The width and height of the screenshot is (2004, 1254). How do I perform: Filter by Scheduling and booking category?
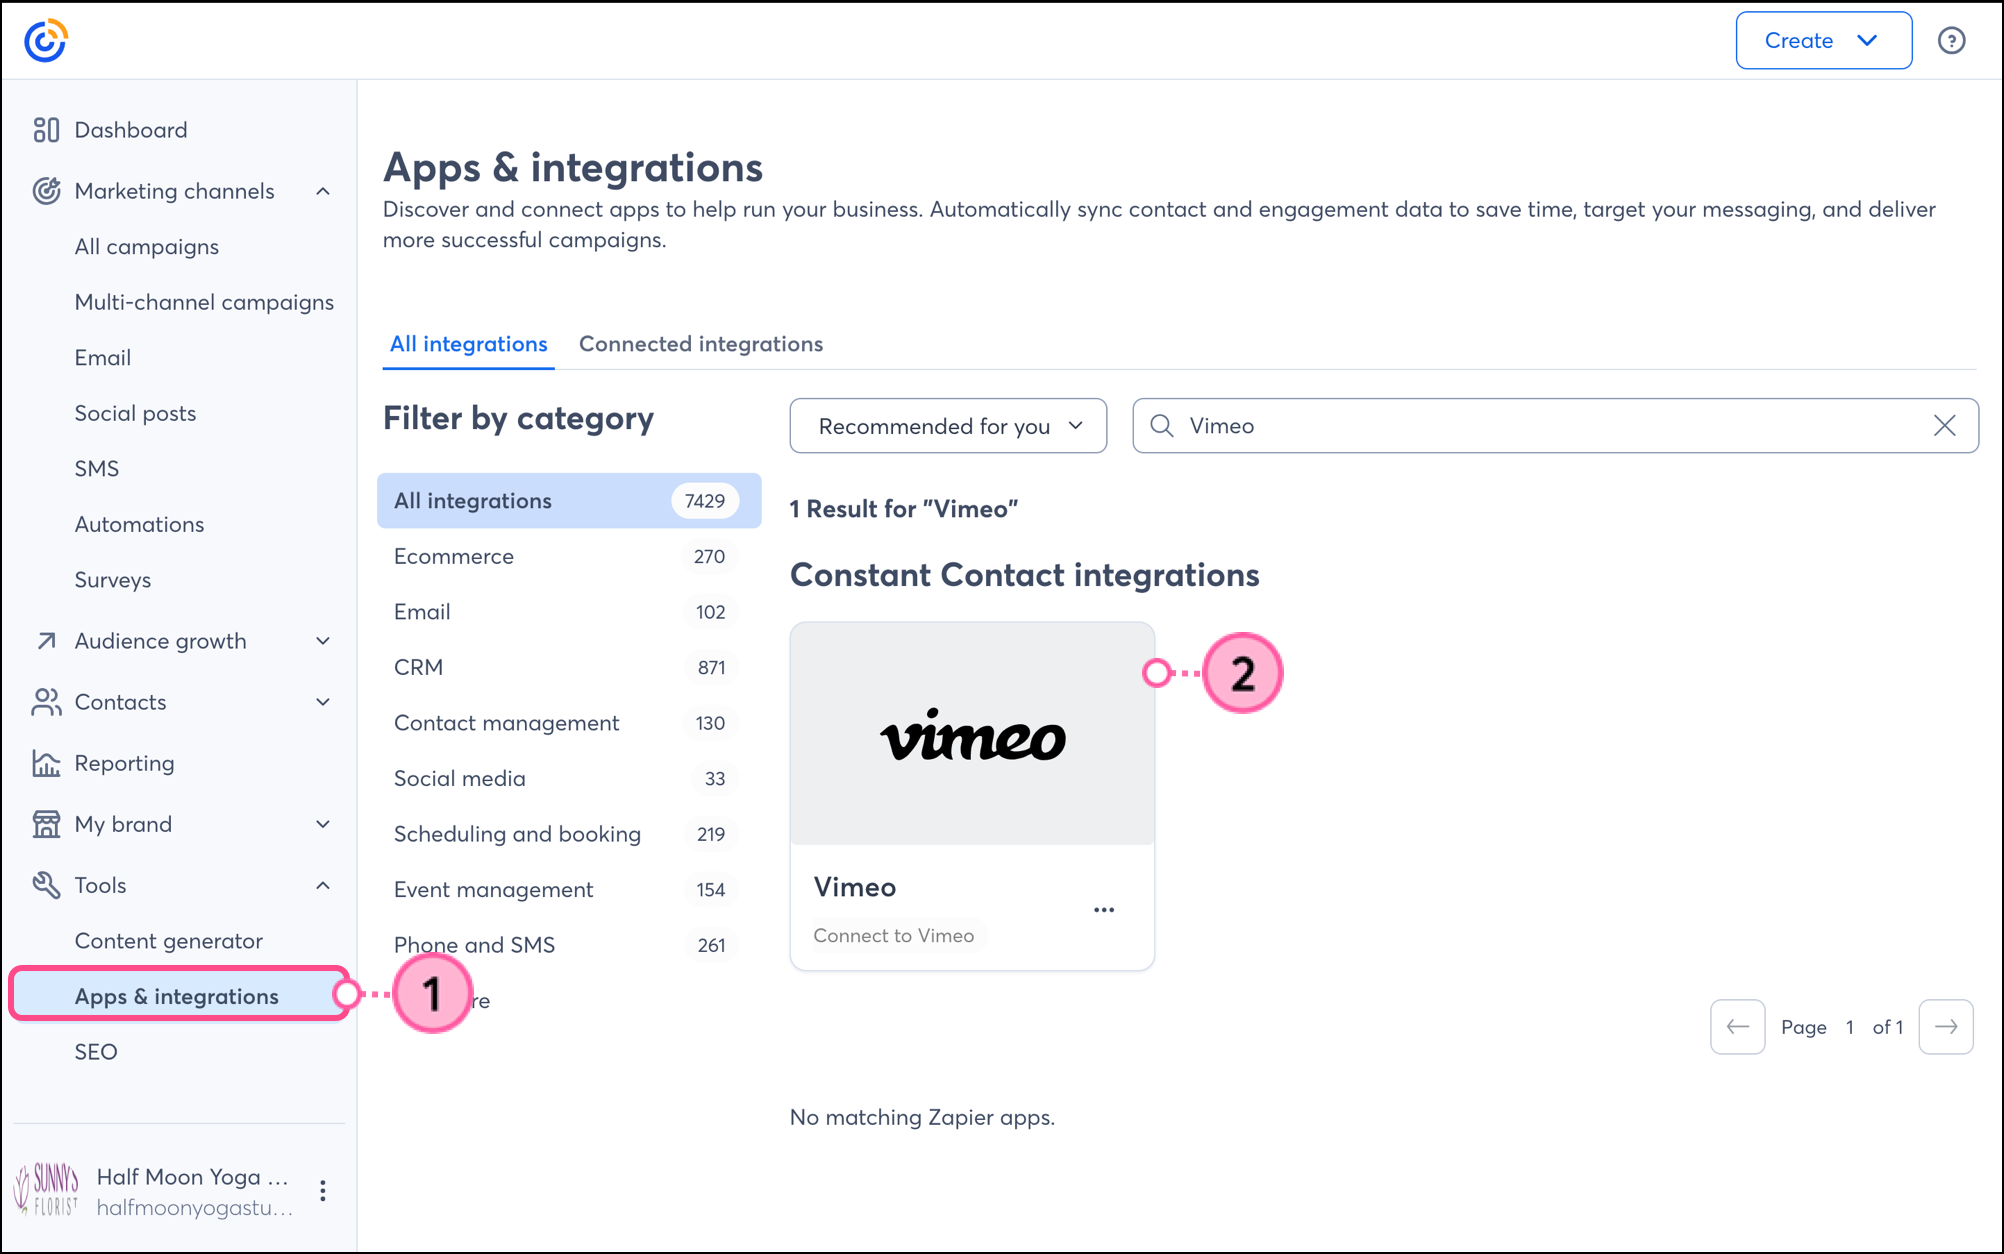(569, 834)
